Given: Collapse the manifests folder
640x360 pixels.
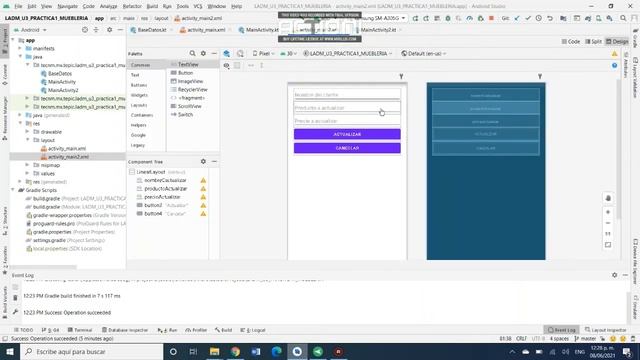Looking at the screenshot, I should point(20,48).
